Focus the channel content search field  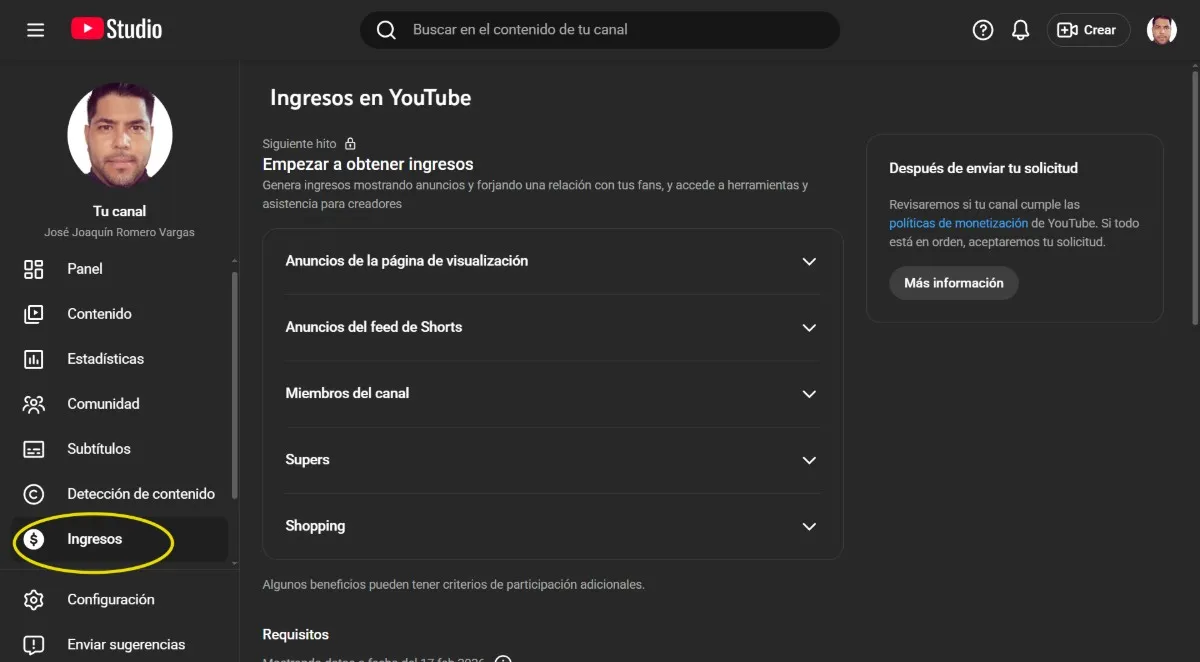tap(600, 30)
